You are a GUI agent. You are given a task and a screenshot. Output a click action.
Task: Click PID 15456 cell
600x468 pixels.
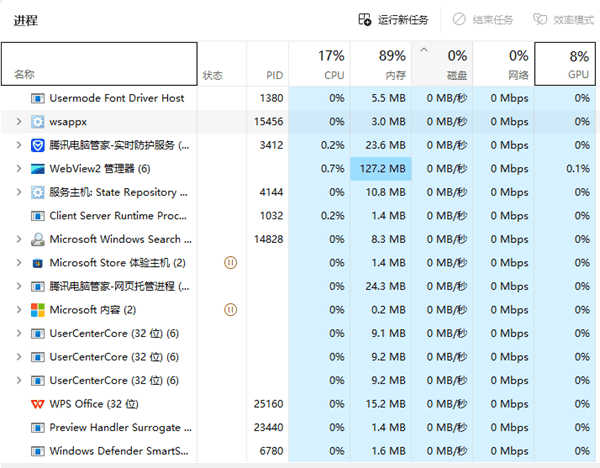click(269, 122)
